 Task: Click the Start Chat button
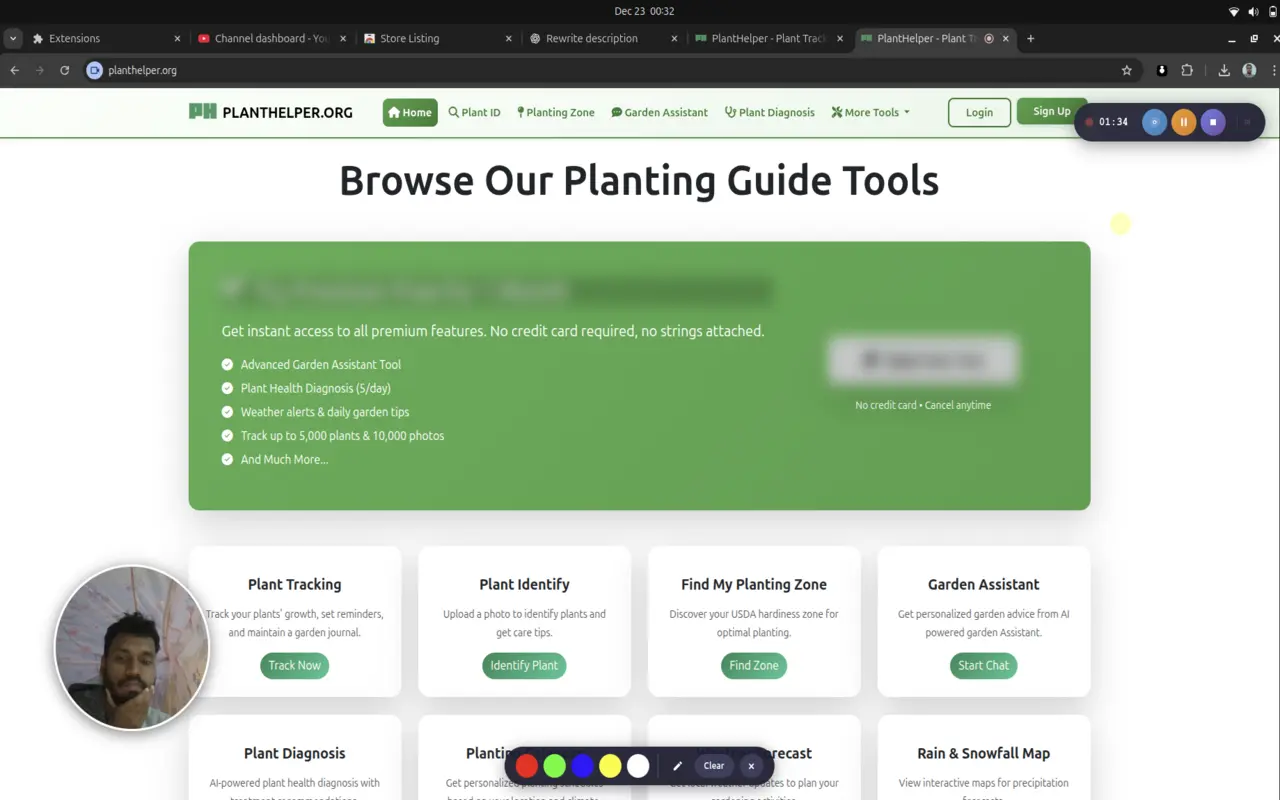[984, 665]
